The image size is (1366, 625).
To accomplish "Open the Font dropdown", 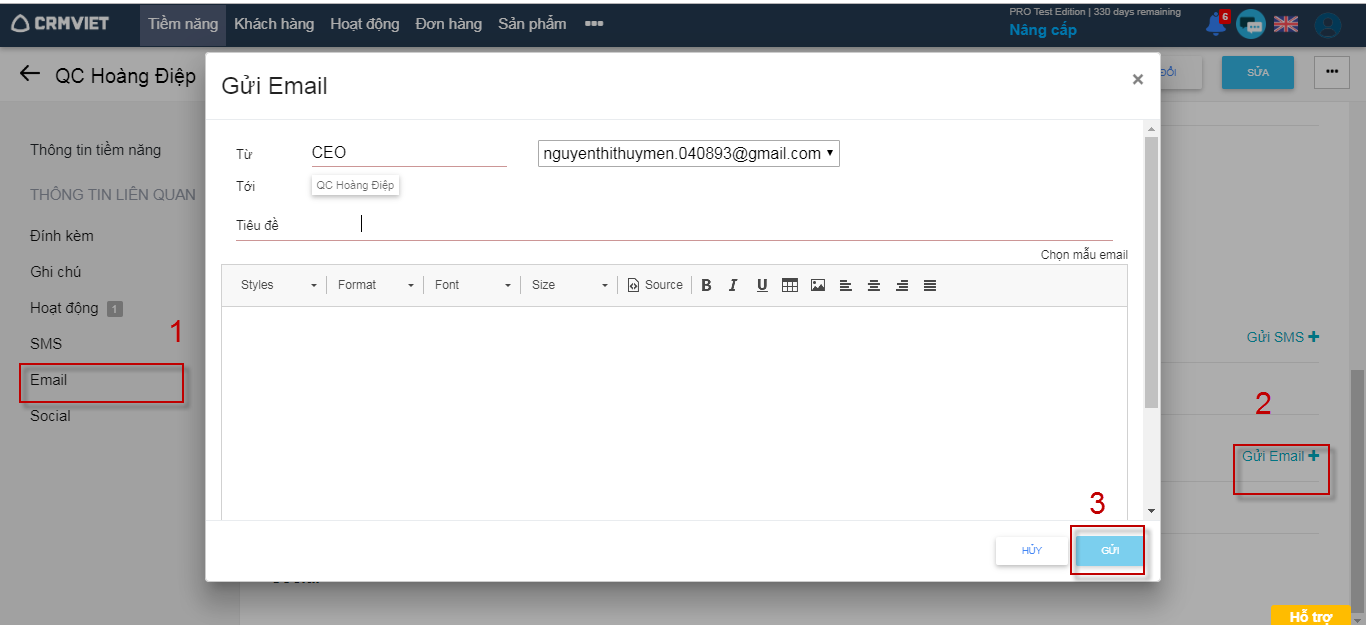I will pos(473,285).
